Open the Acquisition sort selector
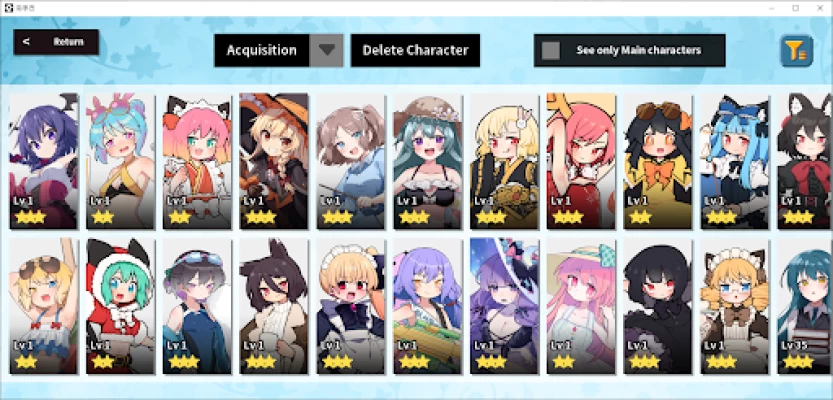 click(262, 50)
